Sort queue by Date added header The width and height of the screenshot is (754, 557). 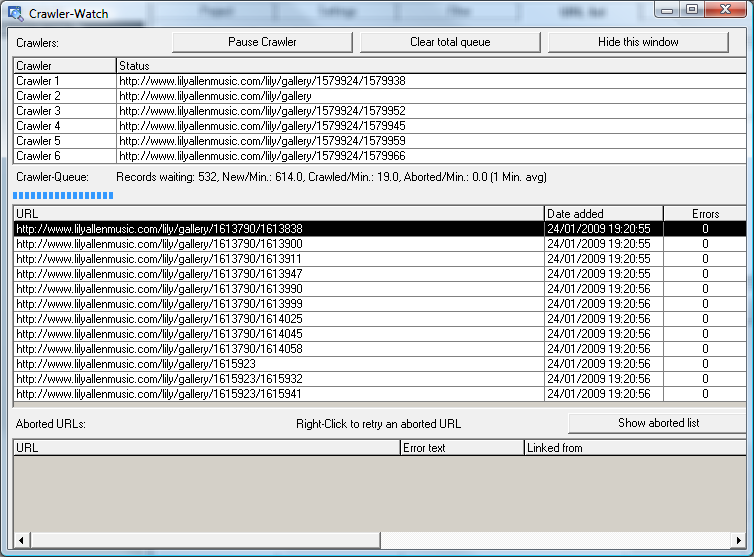604,214
